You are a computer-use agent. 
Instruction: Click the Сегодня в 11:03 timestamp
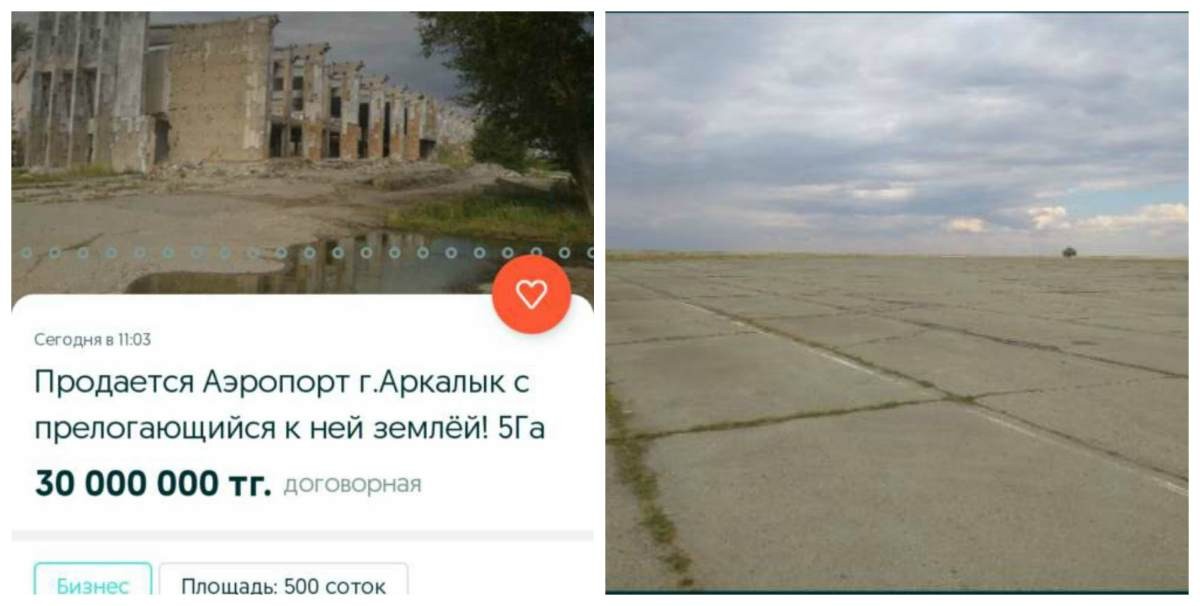[x=92, y=339]
